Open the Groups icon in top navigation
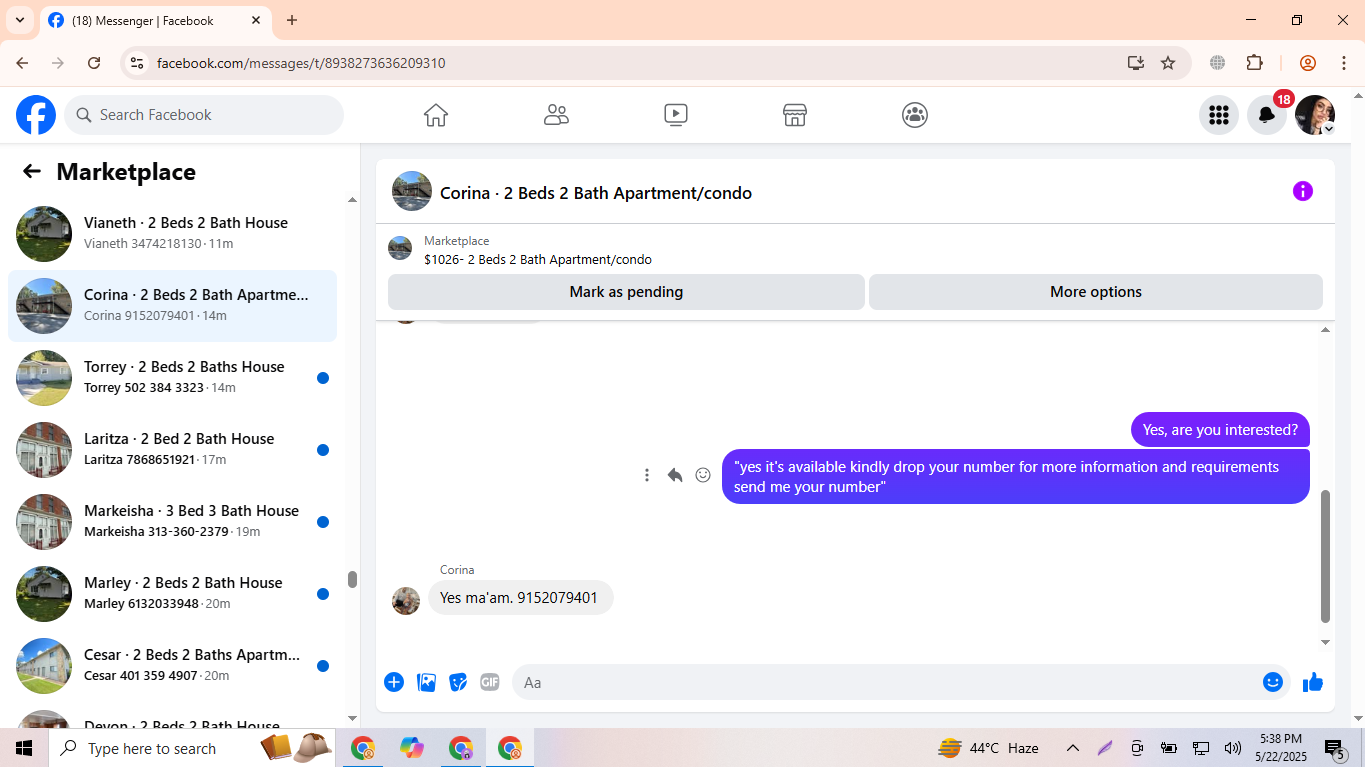 (x=915, y=115)
